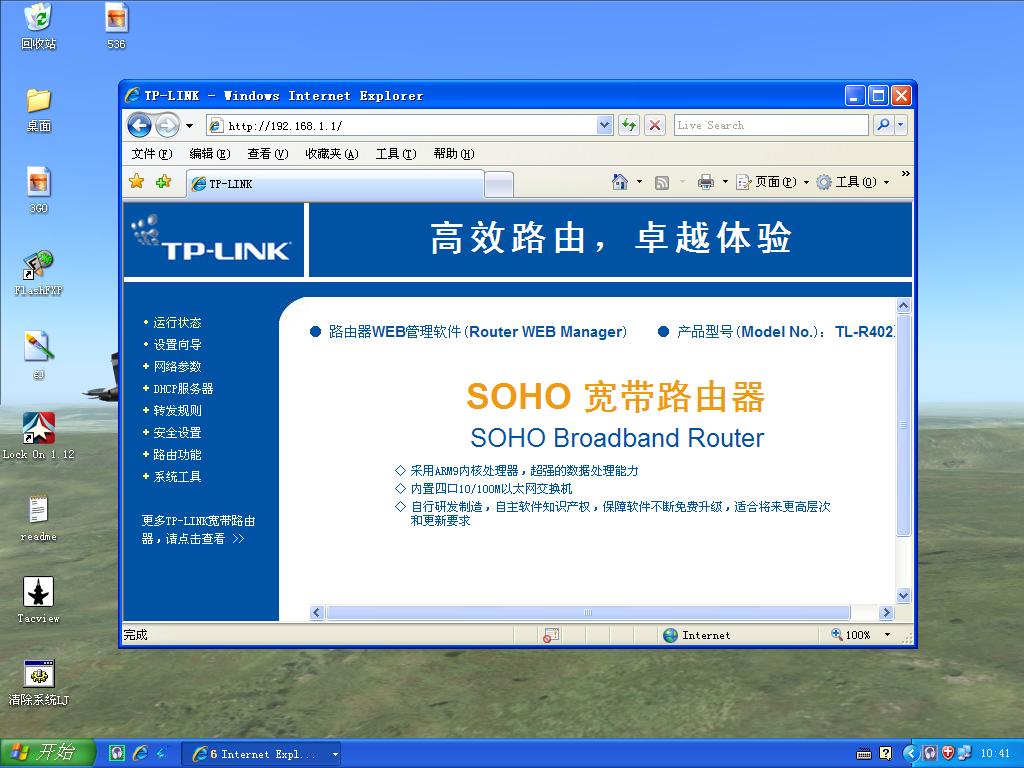
Task: Click the Add to Favorites star-plus icon
Action: [163, 182]
